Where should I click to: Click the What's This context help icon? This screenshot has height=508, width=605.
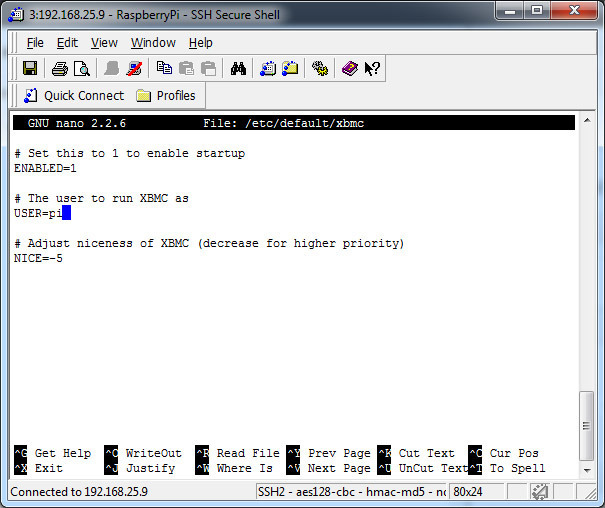(372, 69)
